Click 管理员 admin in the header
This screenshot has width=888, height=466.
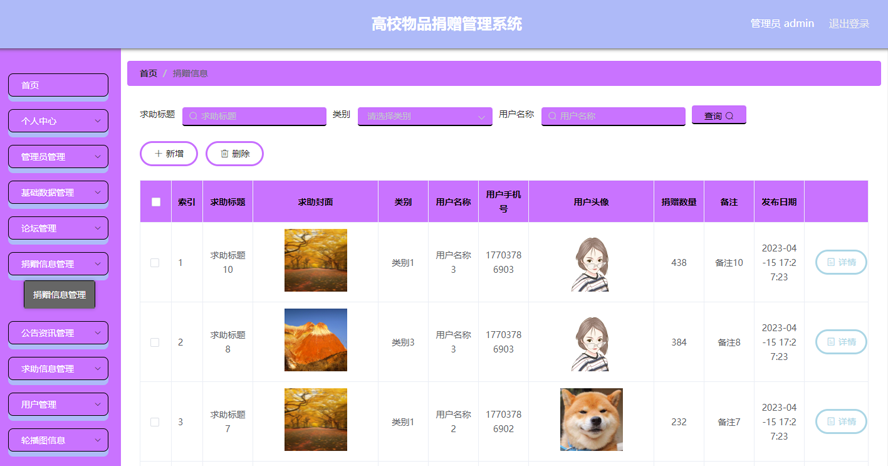coord(782,24)
